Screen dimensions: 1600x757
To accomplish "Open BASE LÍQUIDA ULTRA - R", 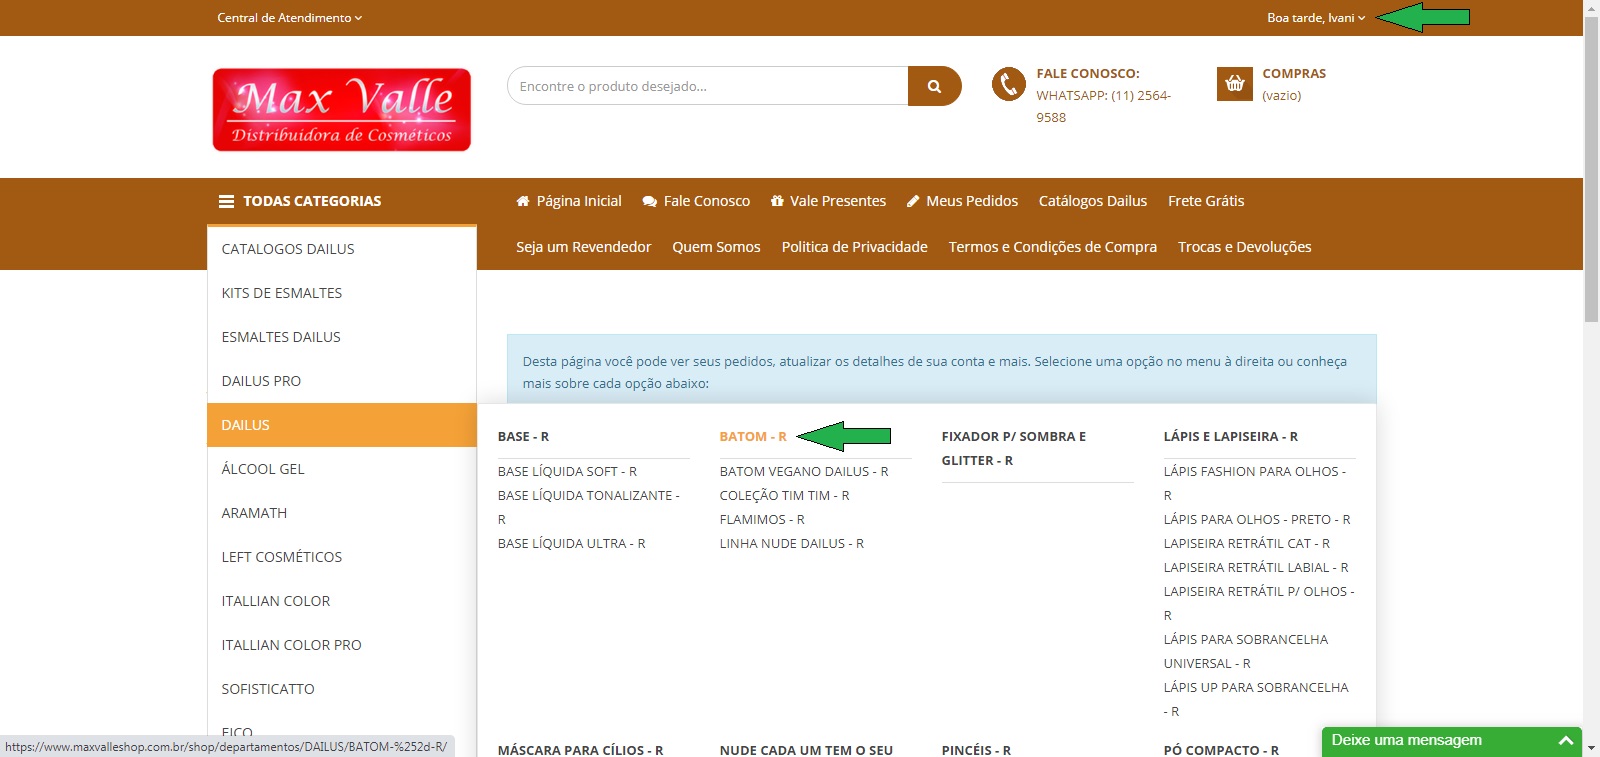I will click(572, 543).
